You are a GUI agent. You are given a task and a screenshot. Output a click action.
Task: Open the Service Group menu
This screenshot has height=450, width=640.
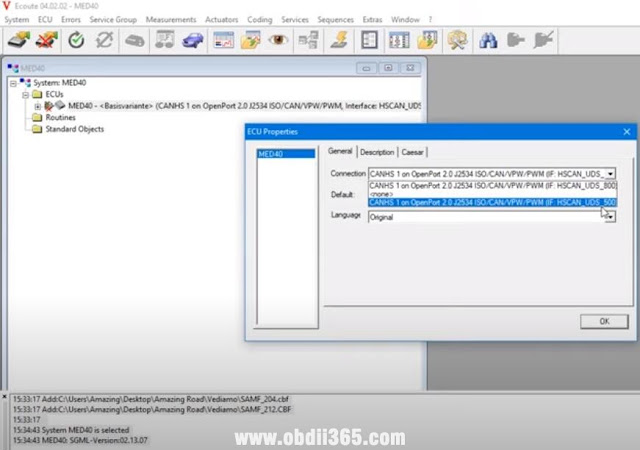coord(113,20)
